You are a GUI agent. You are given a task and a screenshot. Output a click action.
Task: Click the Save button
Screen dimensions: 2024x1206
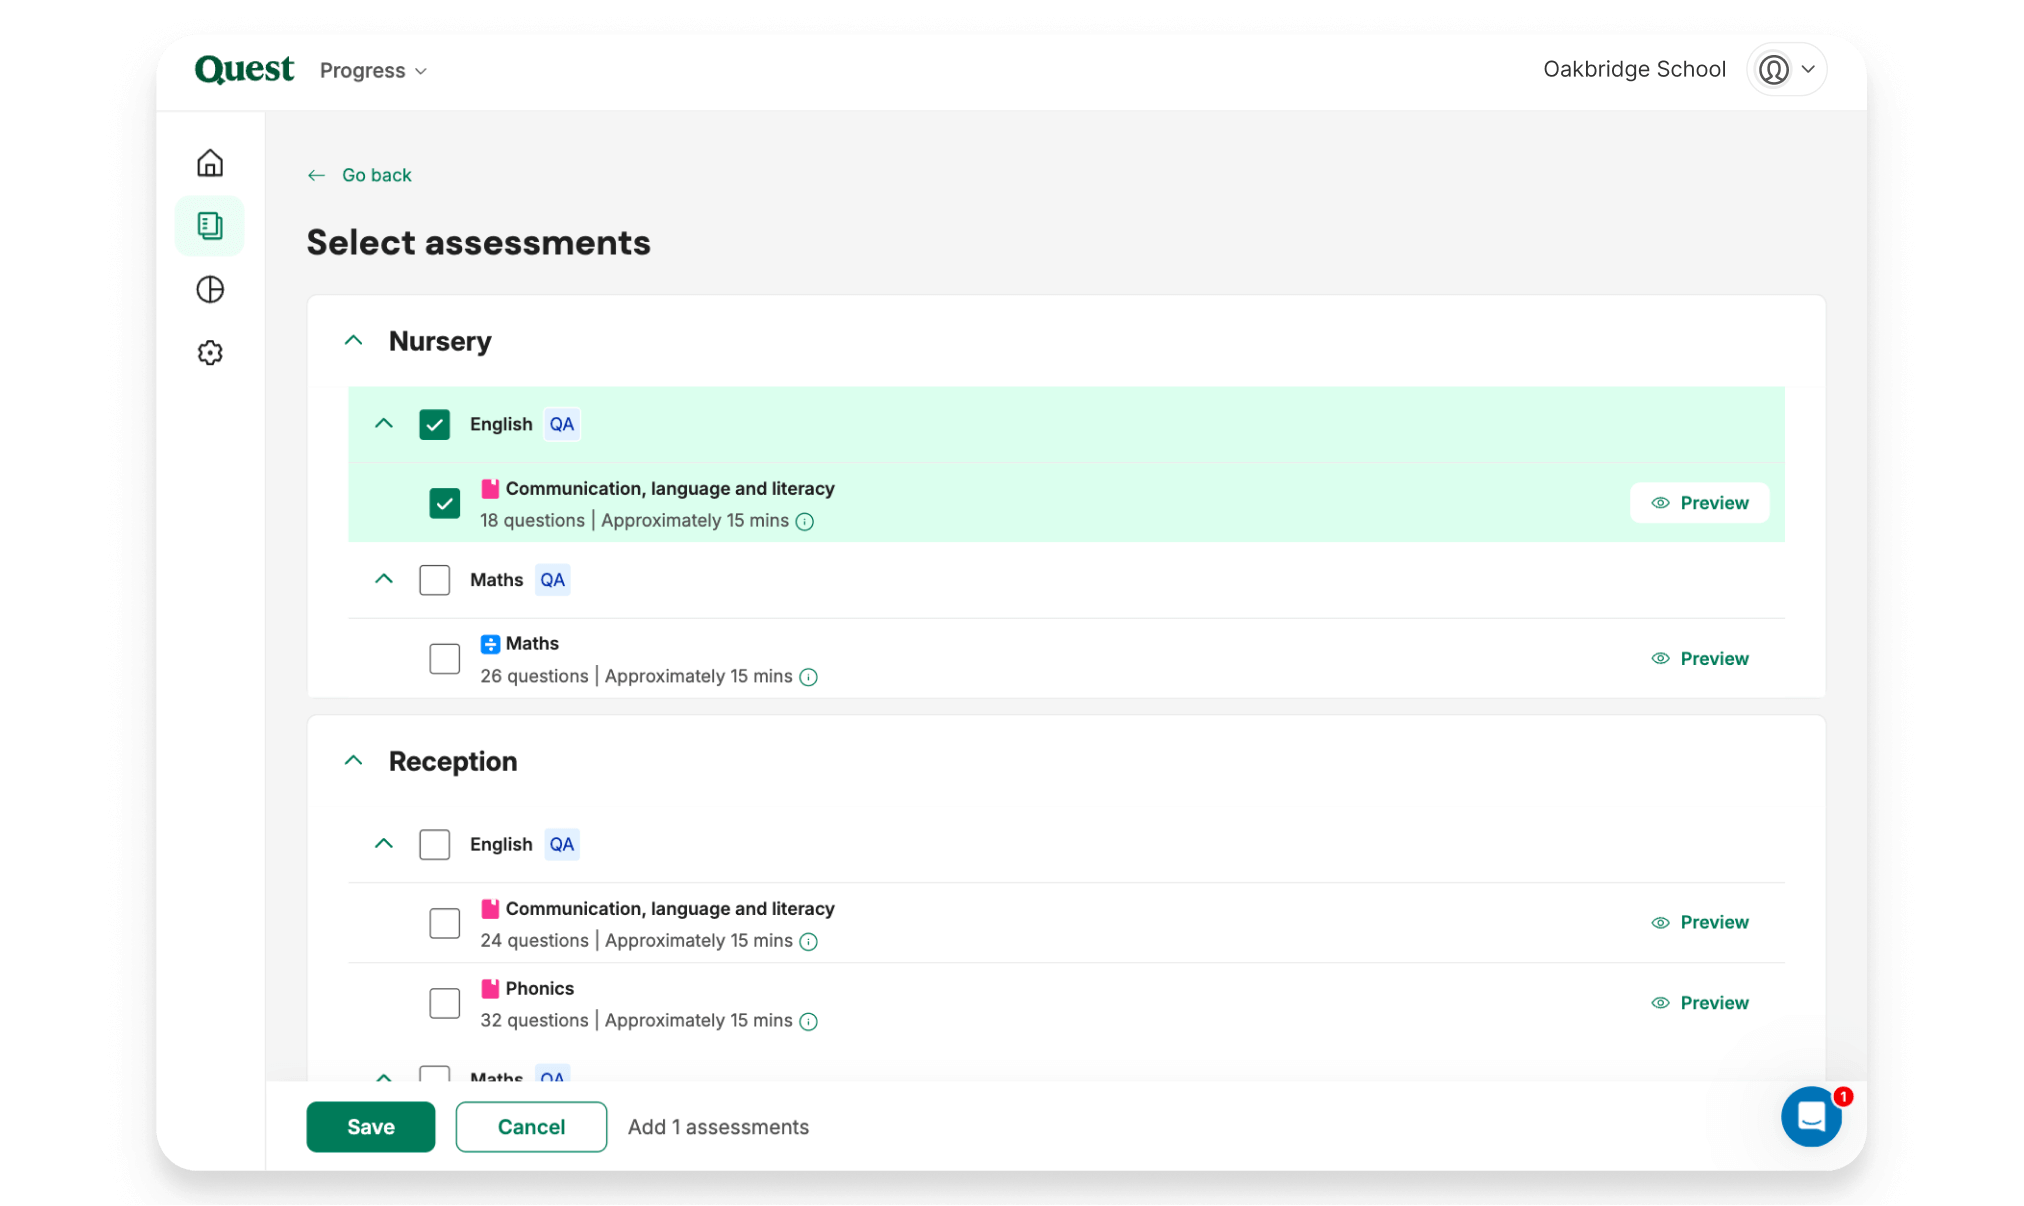[370, 1127]
